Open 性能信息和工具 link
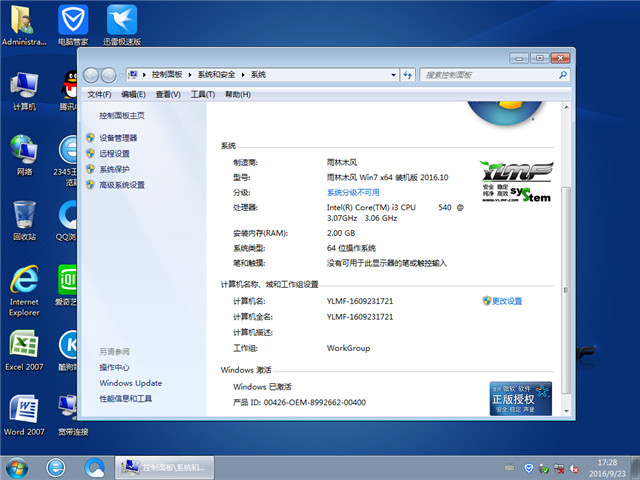The width and height of the screenshot is (640, 480). [x=126, y=398]
